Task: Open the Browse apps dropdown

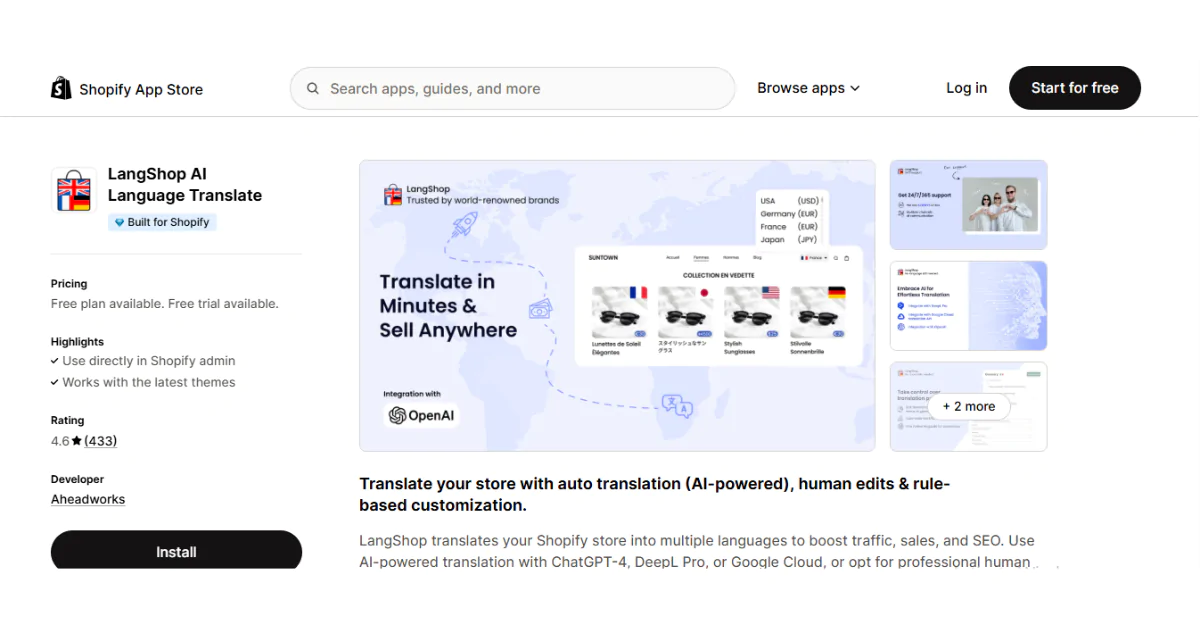Action: [808, 88]
